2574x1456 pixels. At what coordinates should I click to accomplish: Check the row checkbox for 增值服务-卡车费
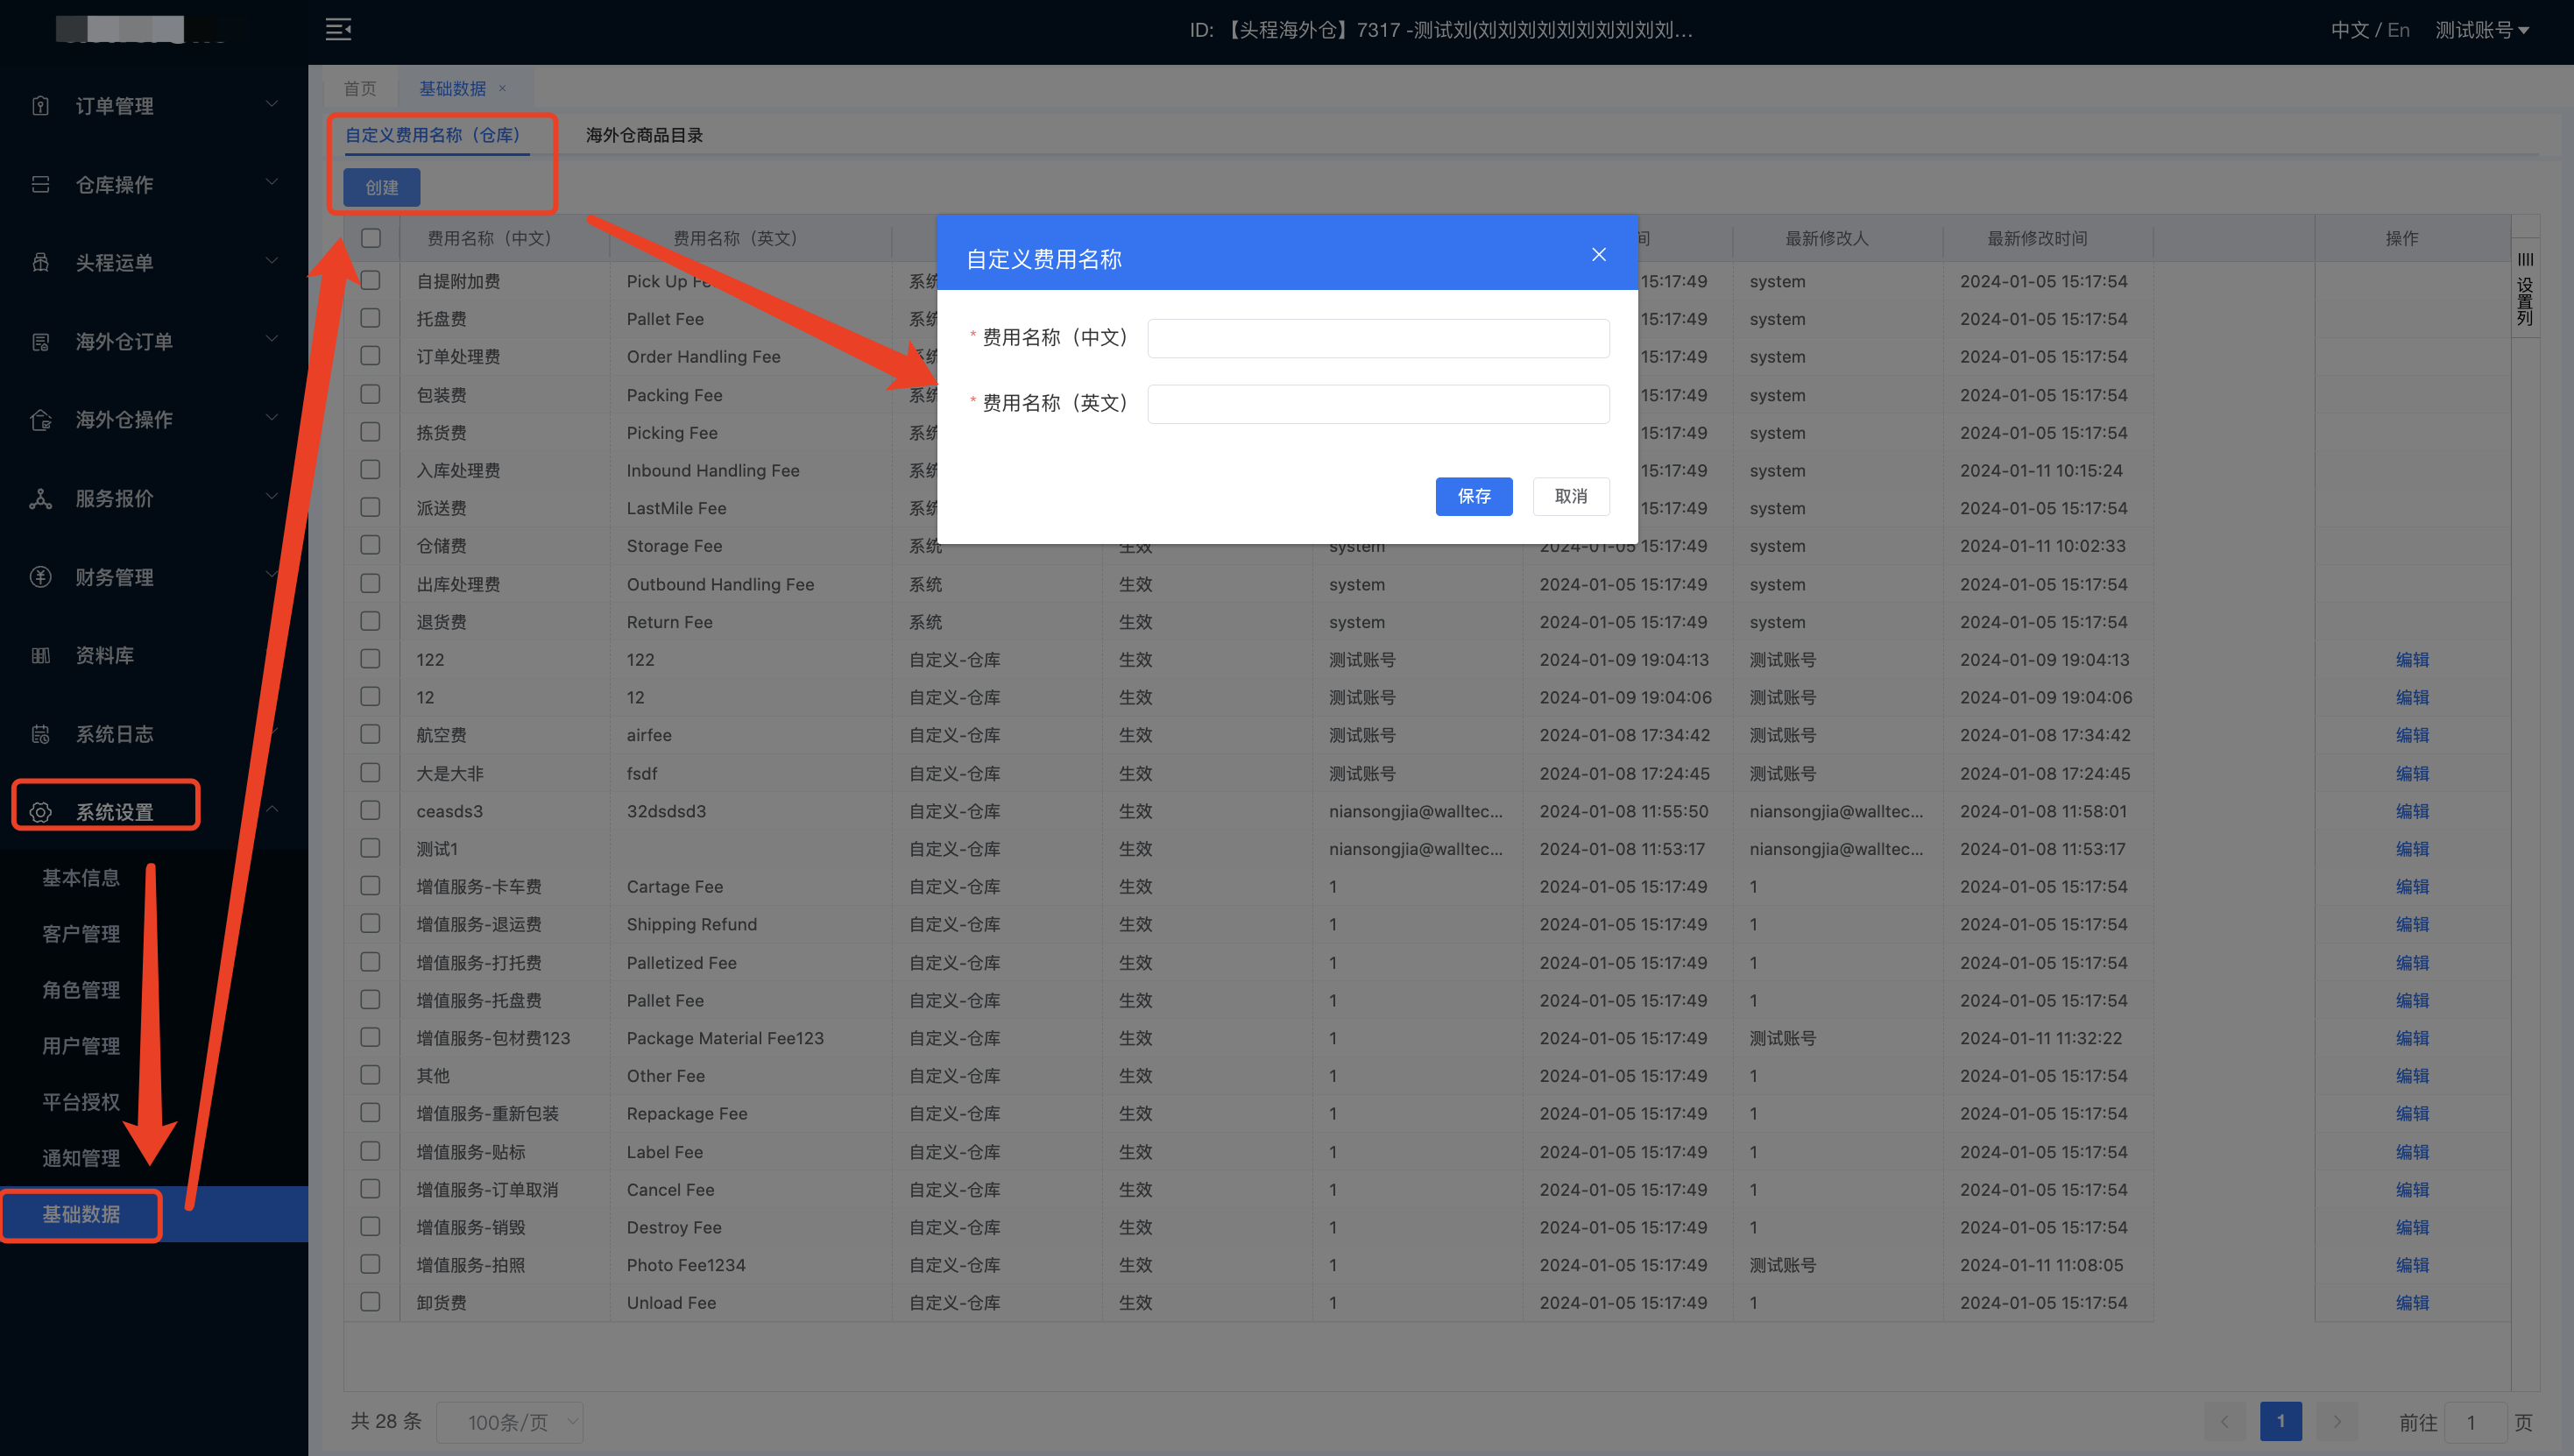click(x=371, y=886)
